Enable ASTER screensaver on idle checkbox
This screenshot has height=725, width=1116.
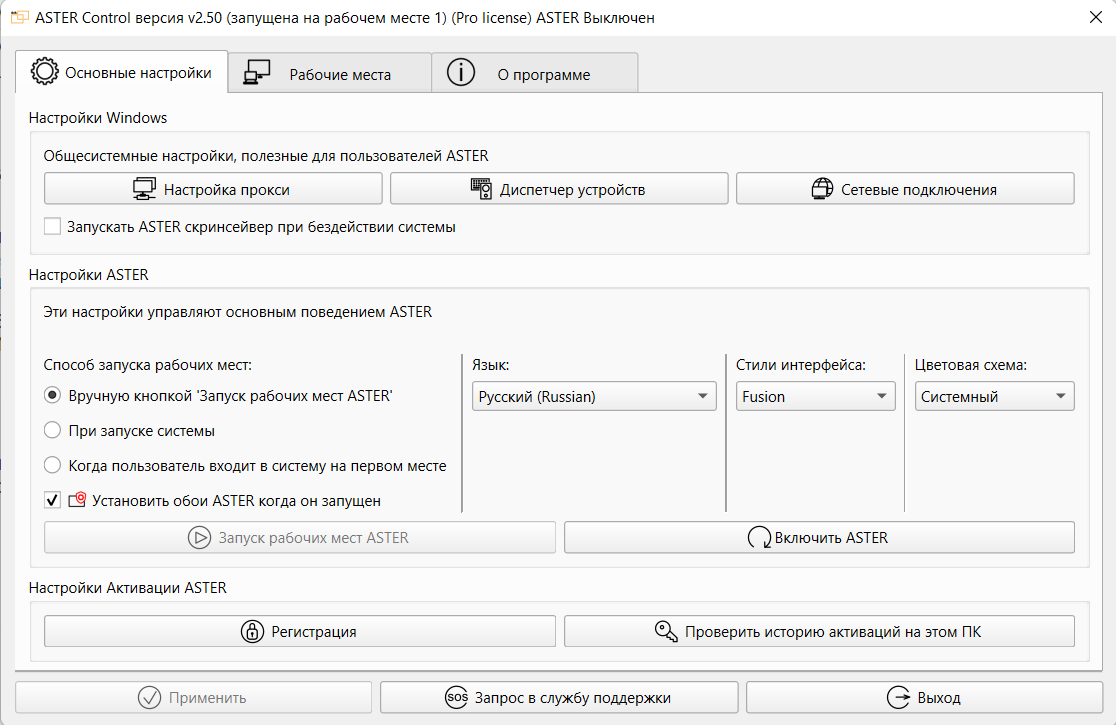(x=52, y=227)
